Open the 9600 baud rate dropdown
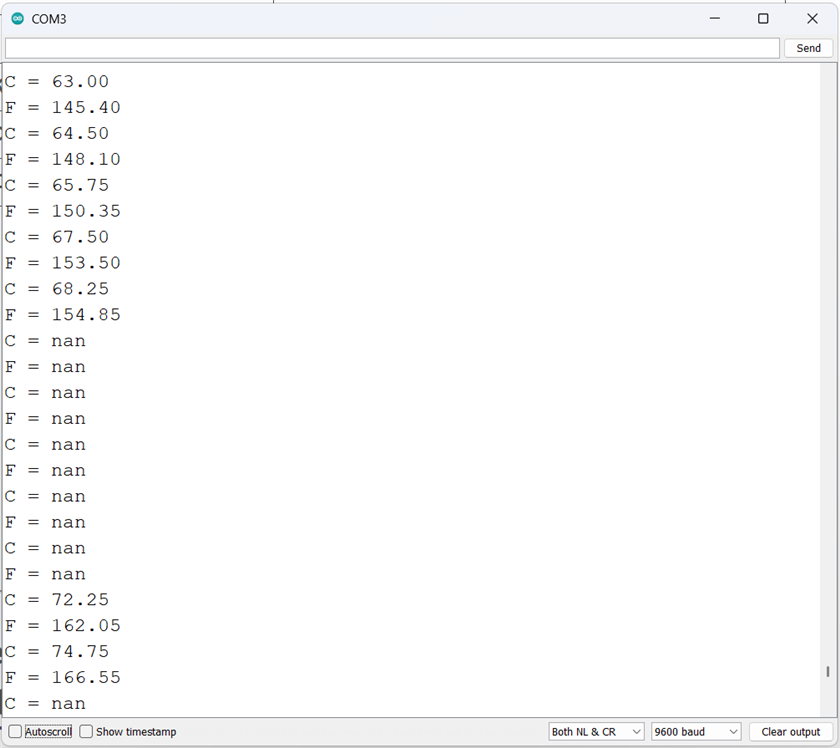 tap(696, 731)
